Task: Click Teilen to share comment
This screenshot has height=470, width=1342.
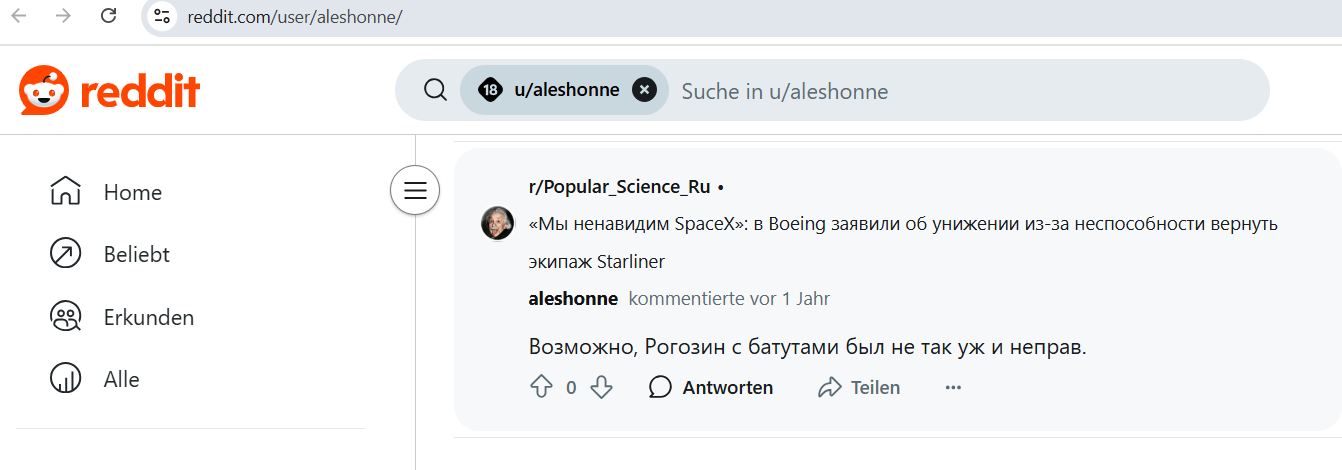Action: (859, 387)
